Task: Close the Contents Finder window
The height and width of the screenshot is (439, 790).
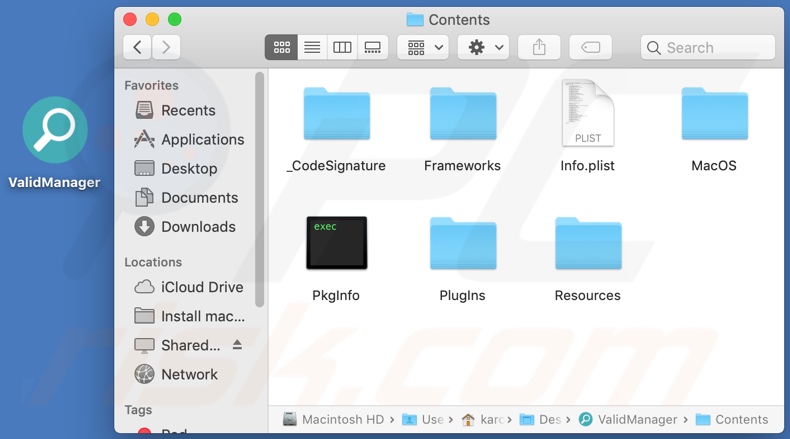Action: point(130,20)
